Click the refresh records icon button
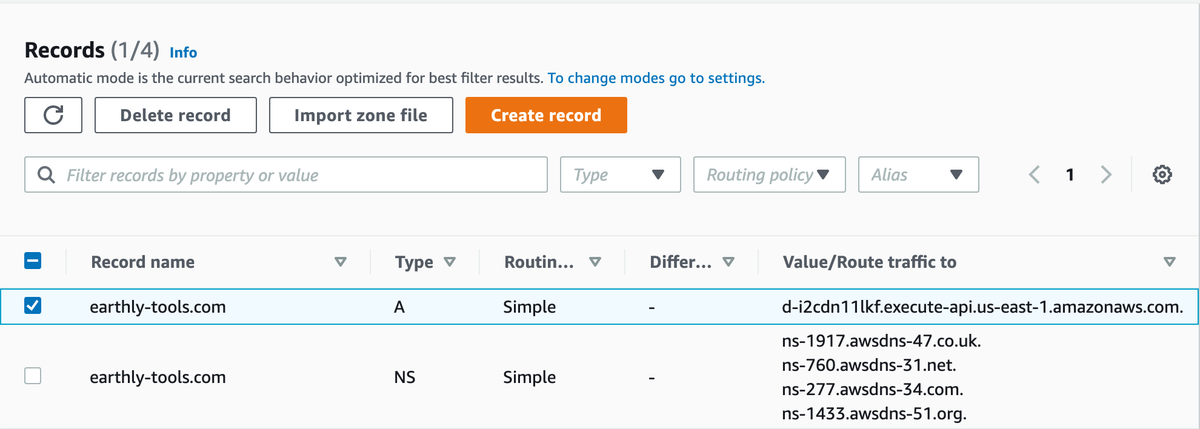1200x429 pixels. pyautogui.click(x=53, y=115)
